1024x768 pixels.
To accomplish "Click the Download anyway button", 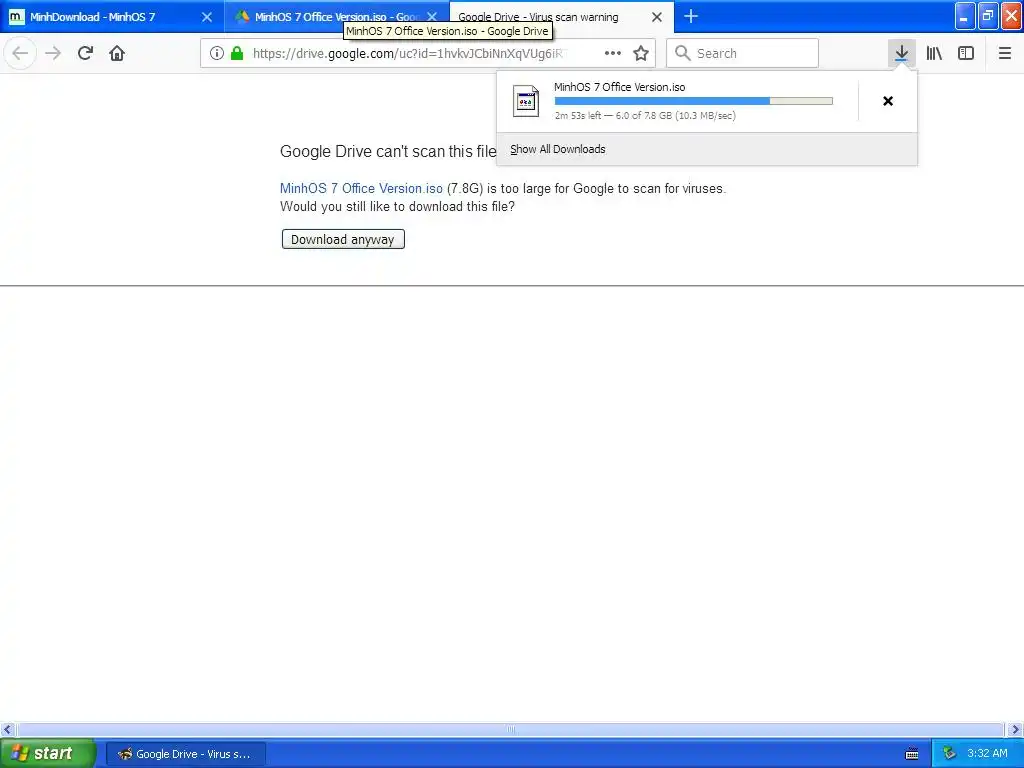I will [x=343, y=239].
